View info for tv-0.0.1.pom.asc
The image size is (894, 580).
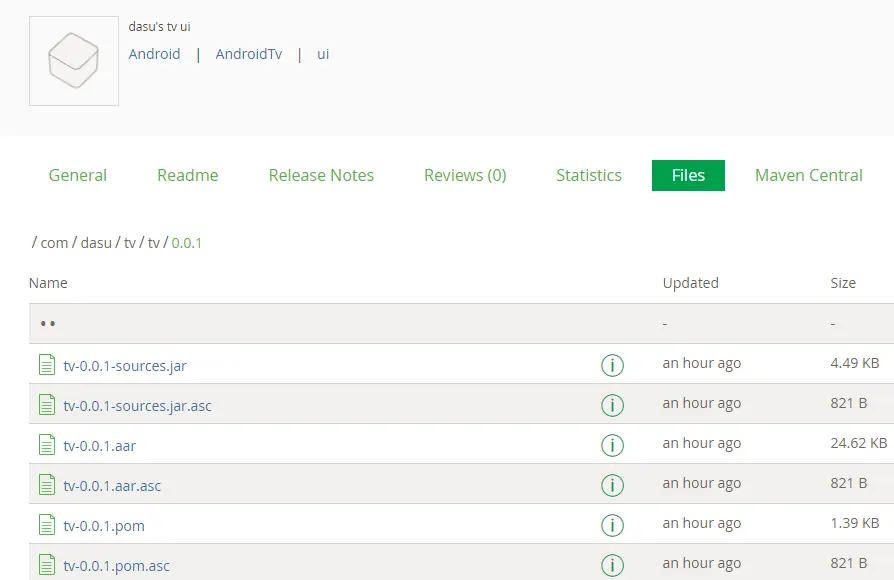tap(612, 565)
